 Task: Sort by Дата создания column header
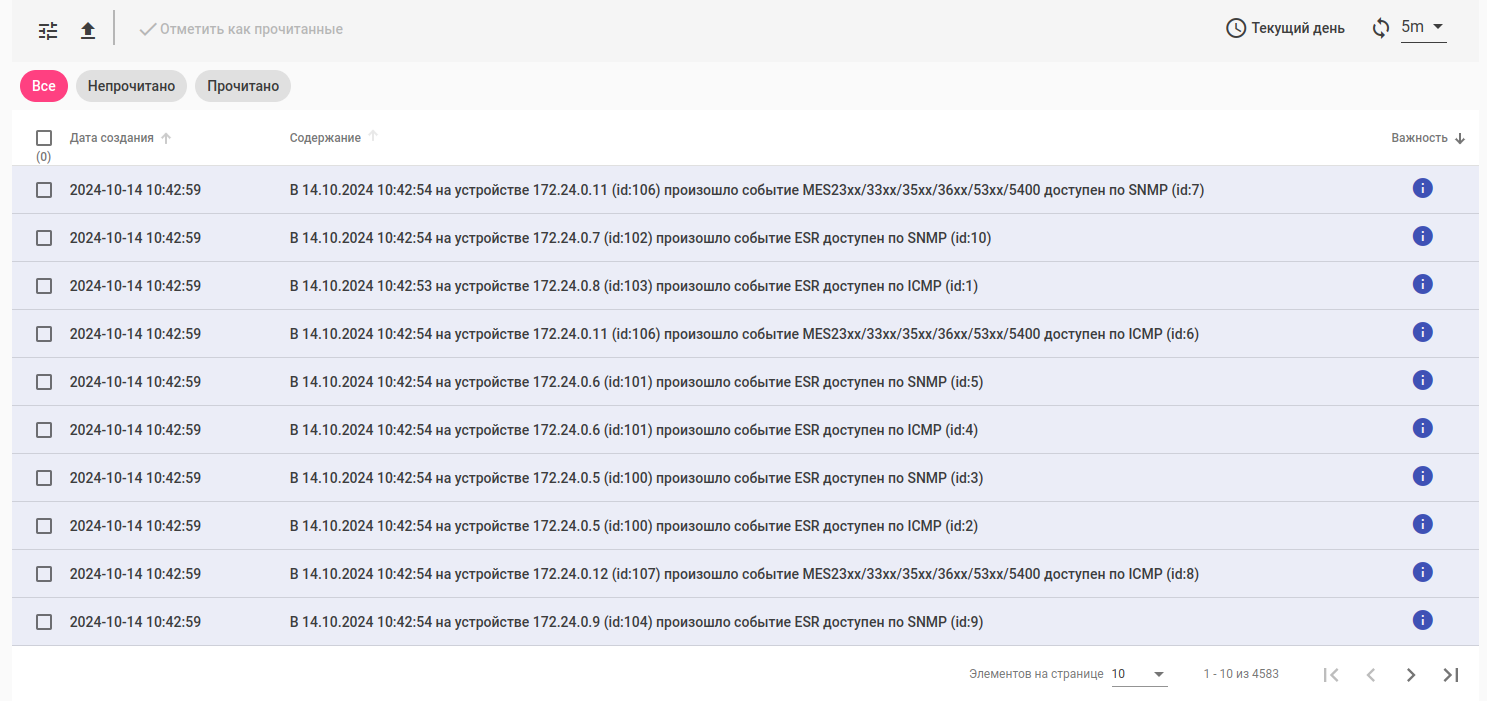tap(112, 138)
